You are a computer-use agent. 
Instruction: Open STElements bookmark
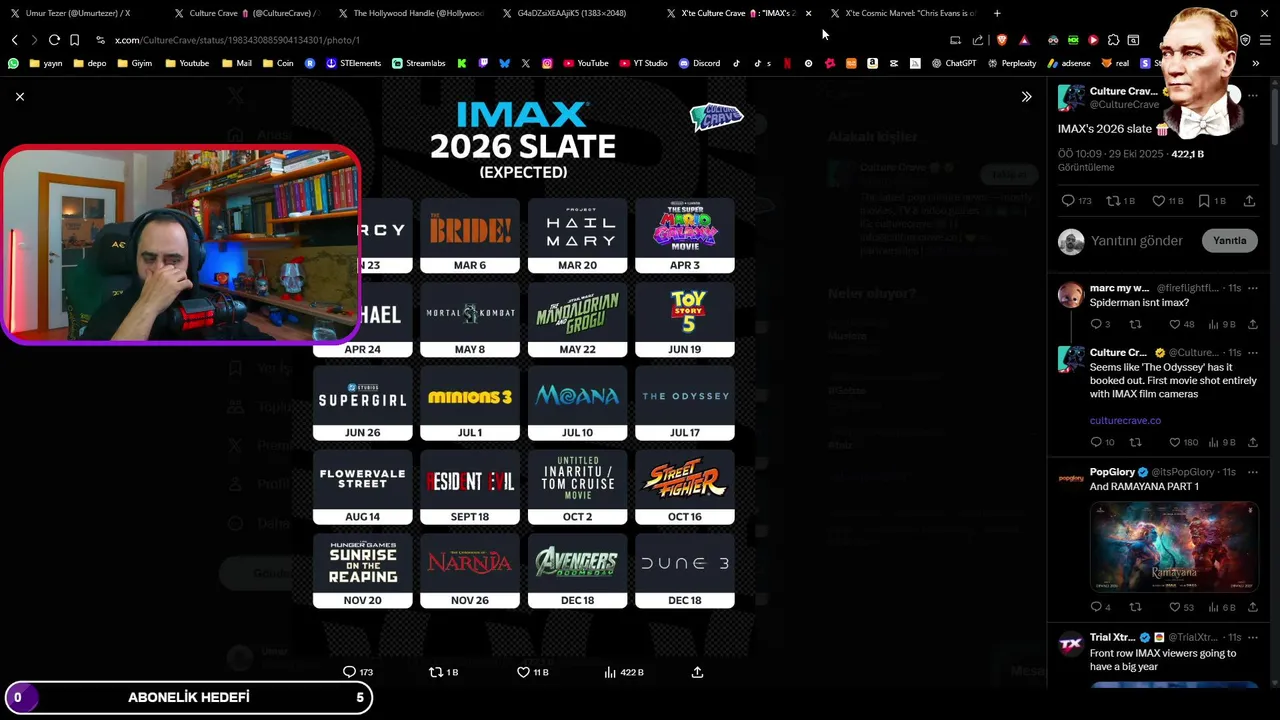point(354,63)
